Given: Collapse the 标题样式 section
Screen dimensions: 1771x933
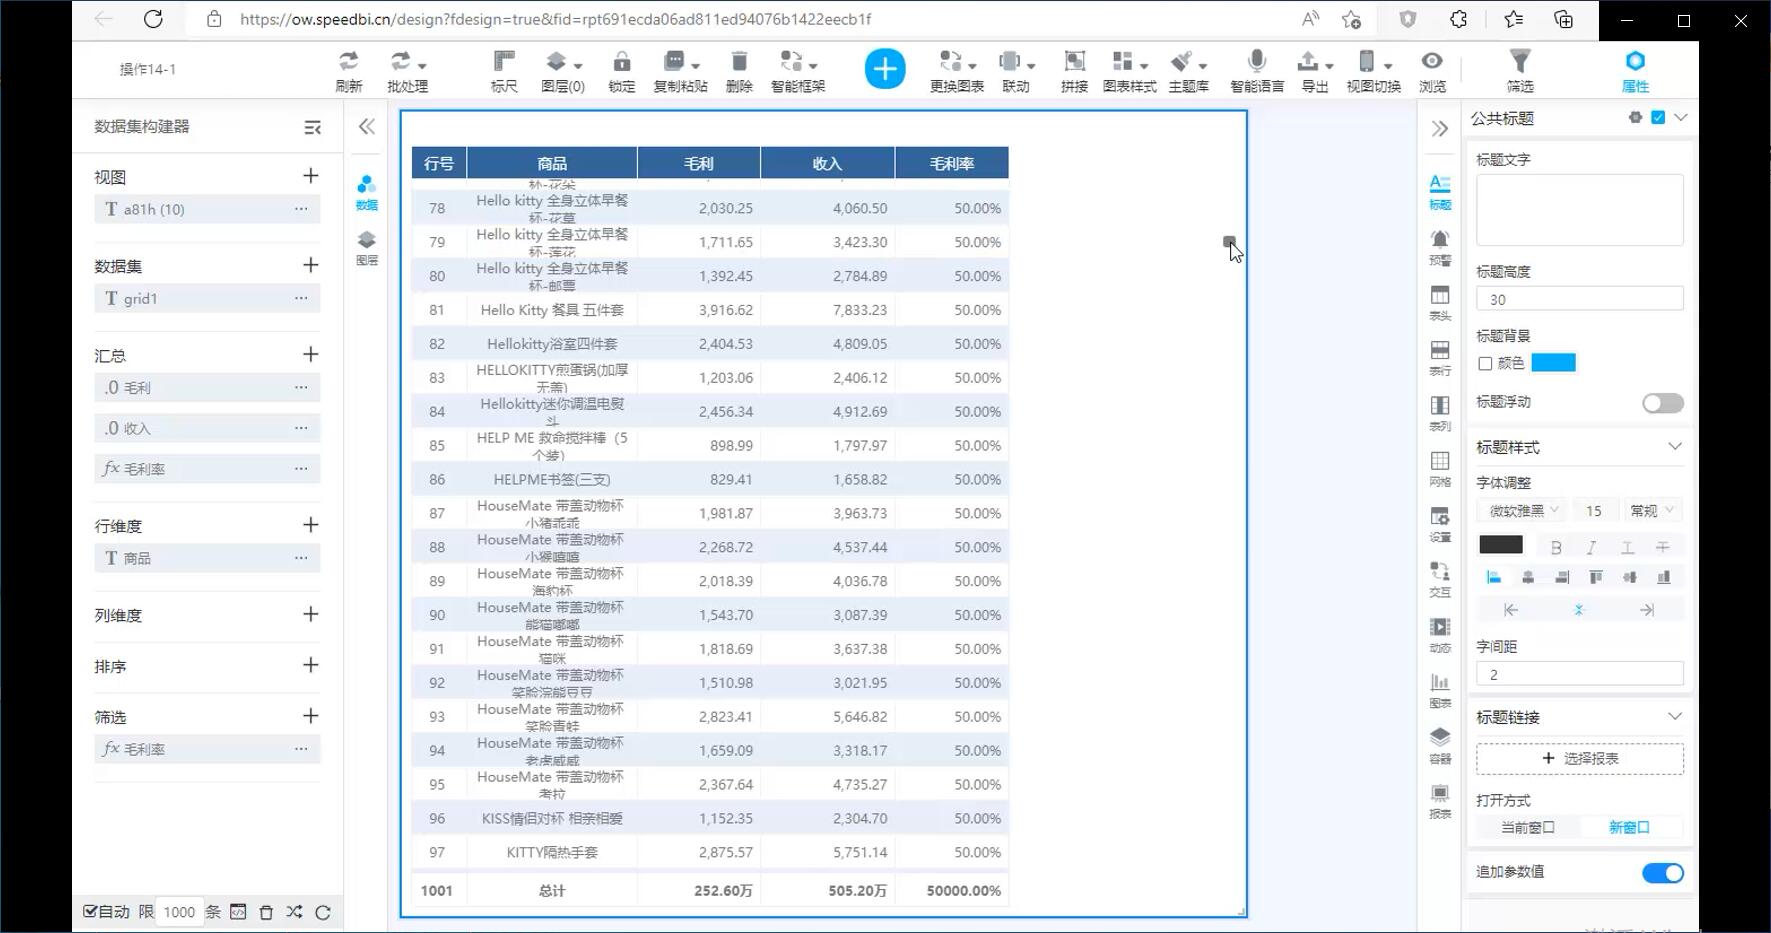Looking at the screenshot, I should [x=1675, y=447].
